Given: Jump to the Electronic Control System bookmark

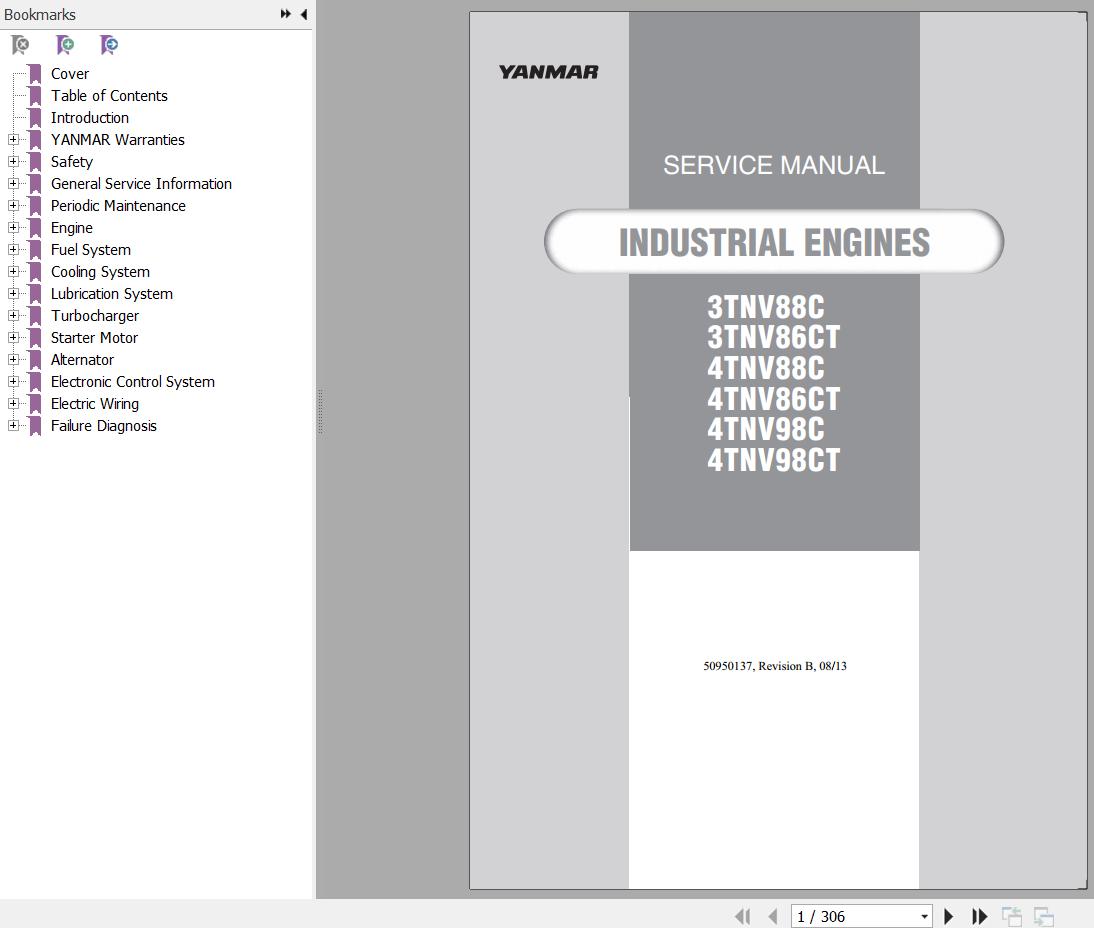Looking at the screenshot, I should 132,382.
